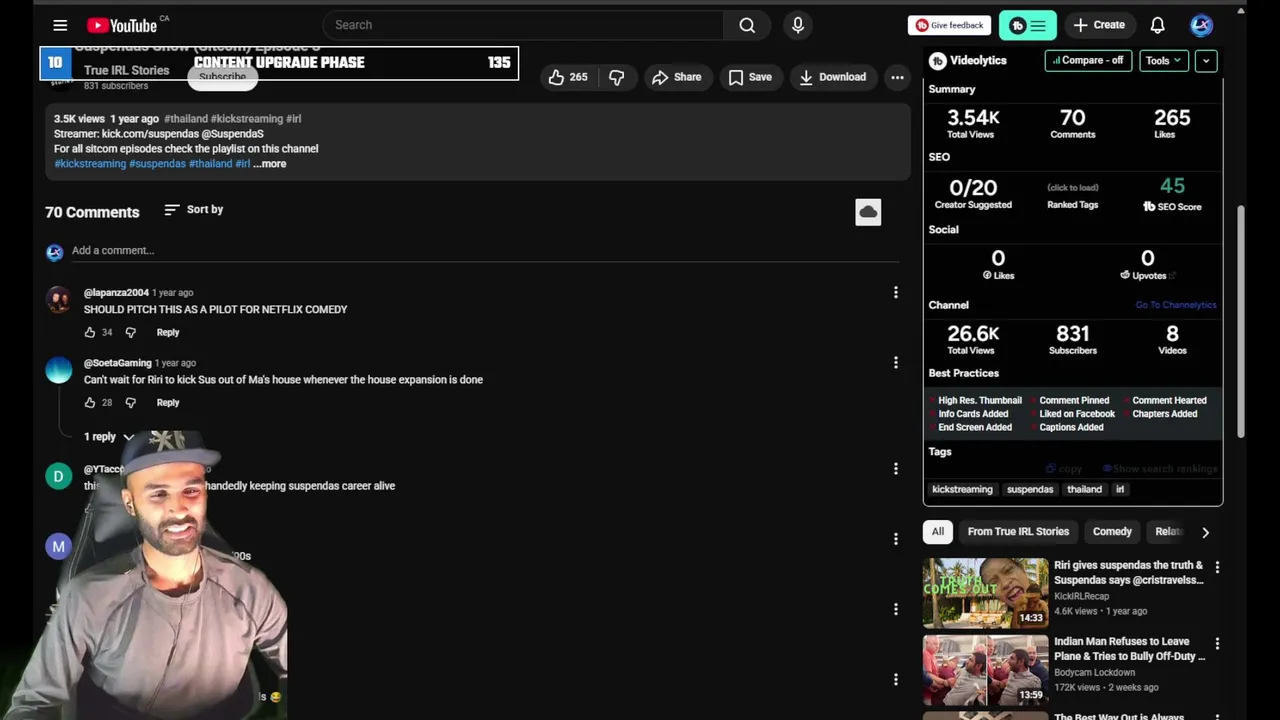
Task: Dislike the video
Action: (x=617, y=77)
